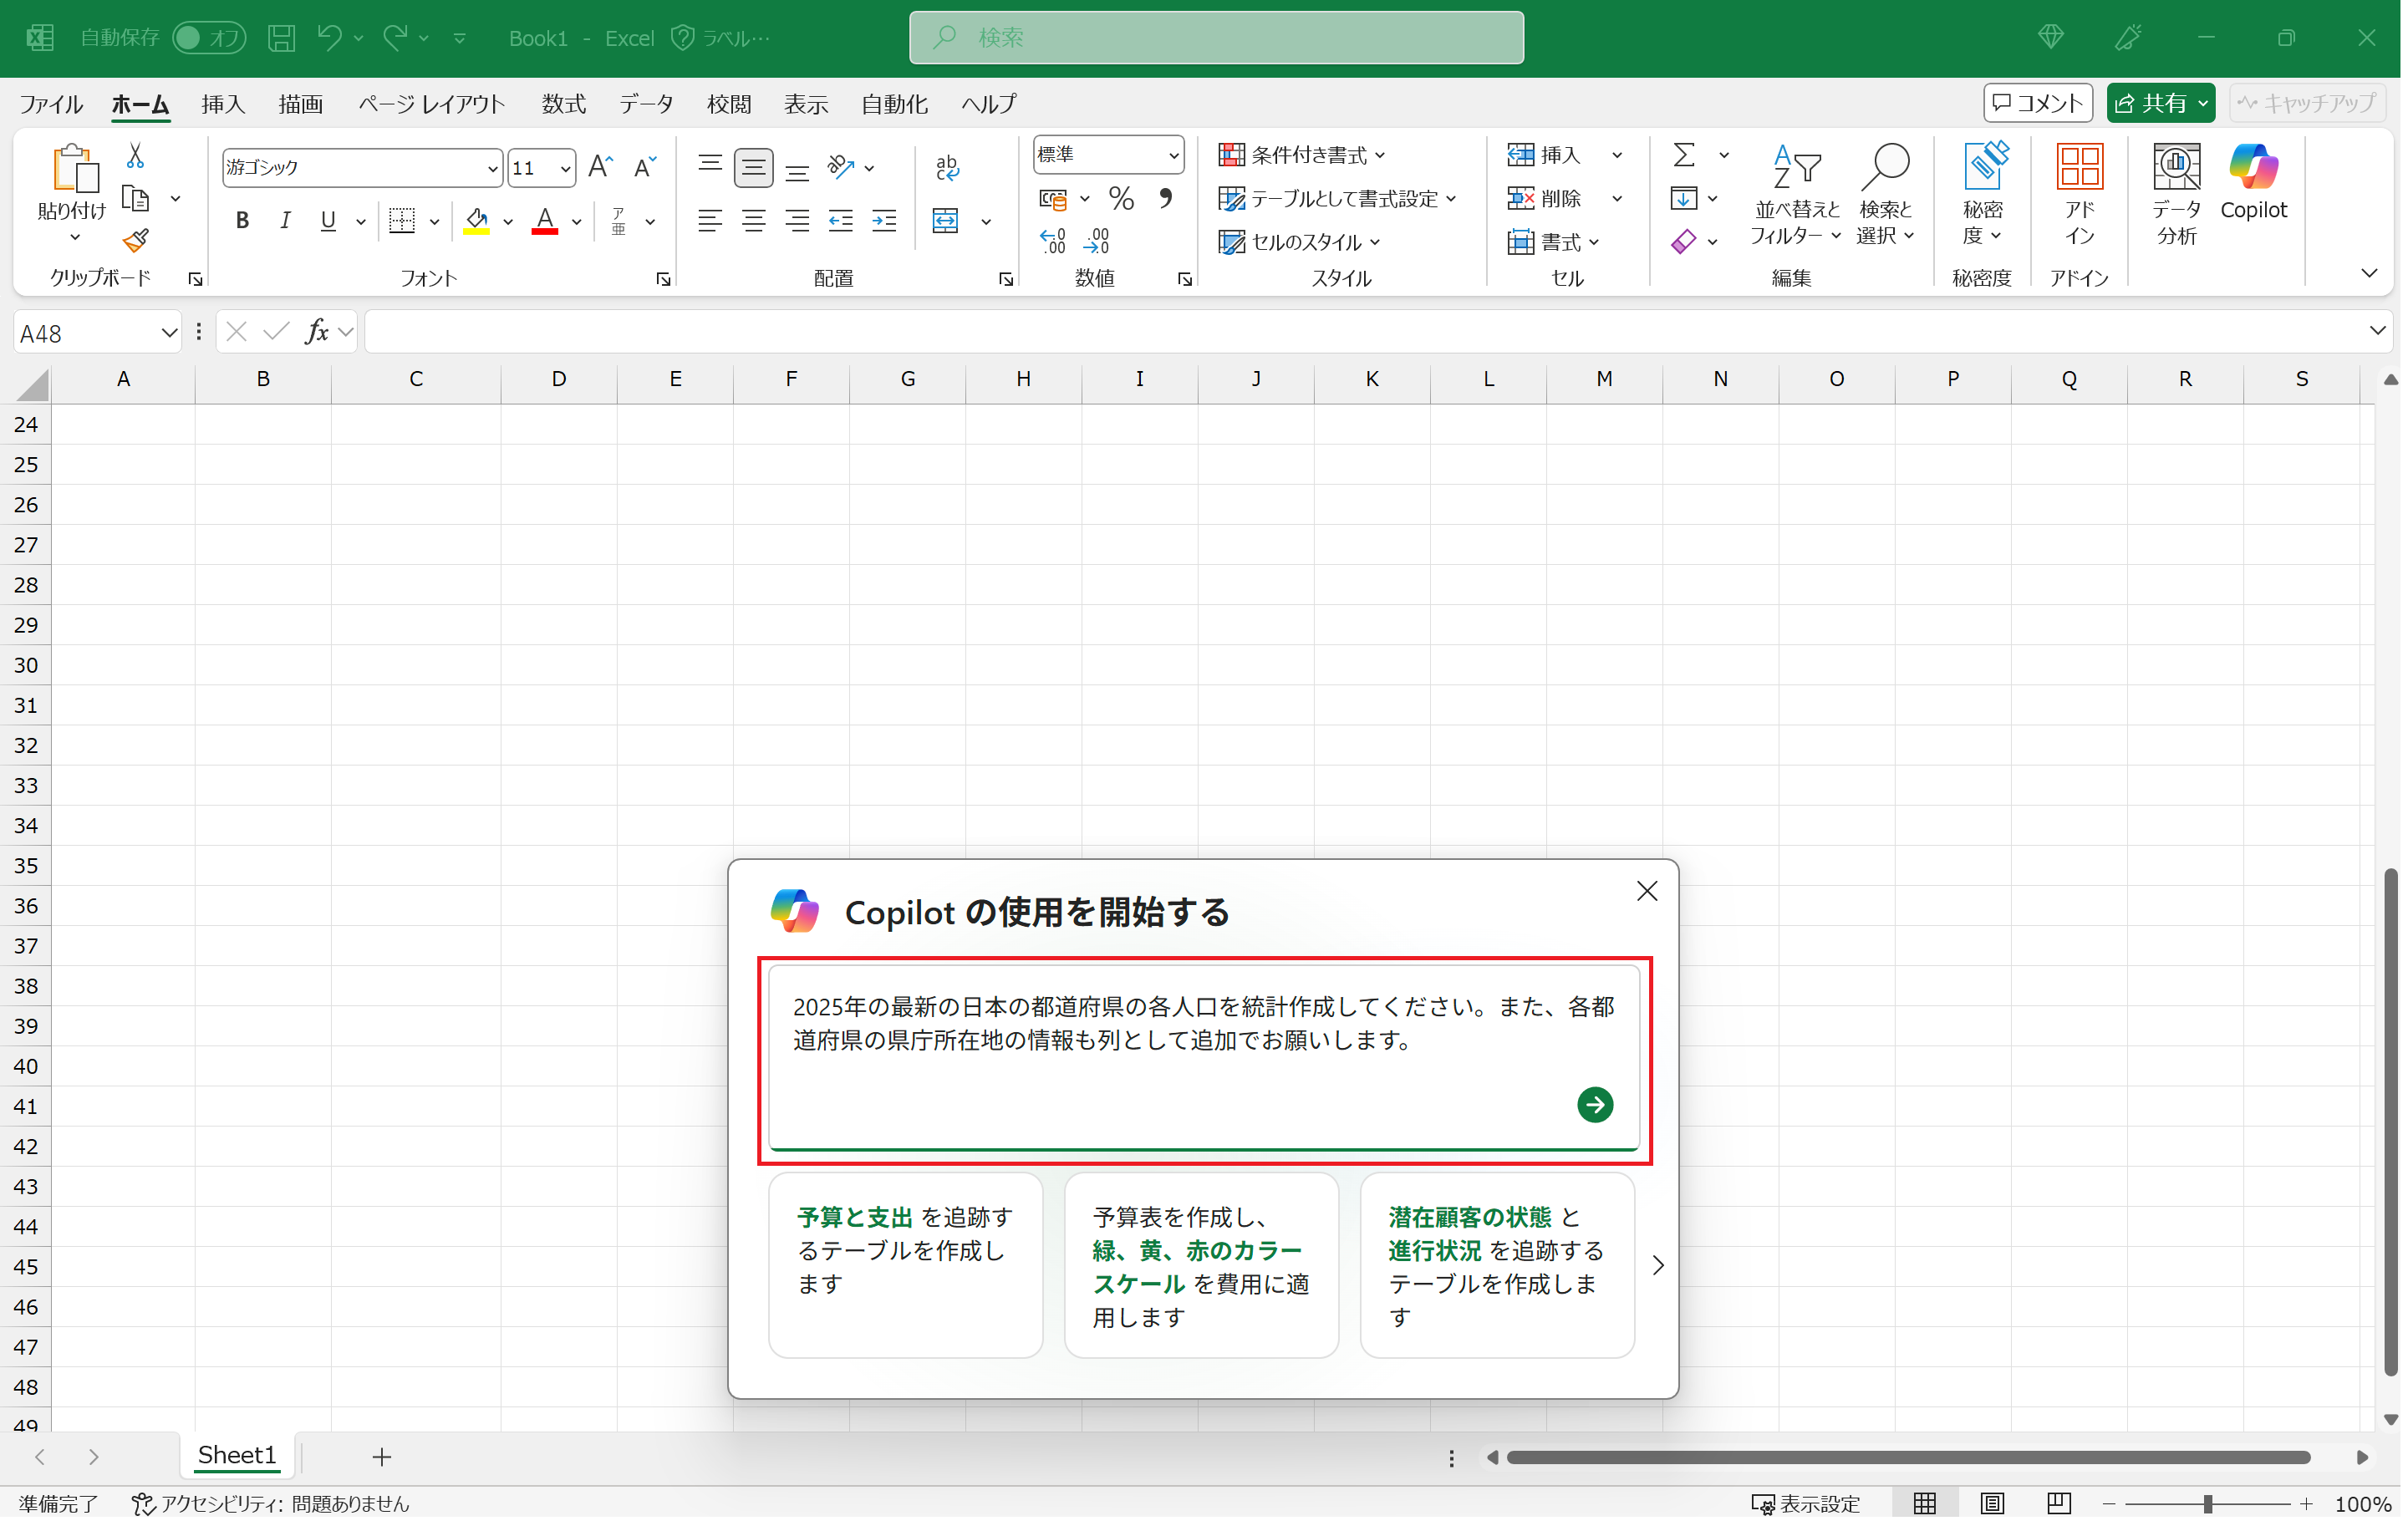Click the Merge and Center cells icon
Viewport: 2408px width, 1526px height.
(x=947, y=221)
